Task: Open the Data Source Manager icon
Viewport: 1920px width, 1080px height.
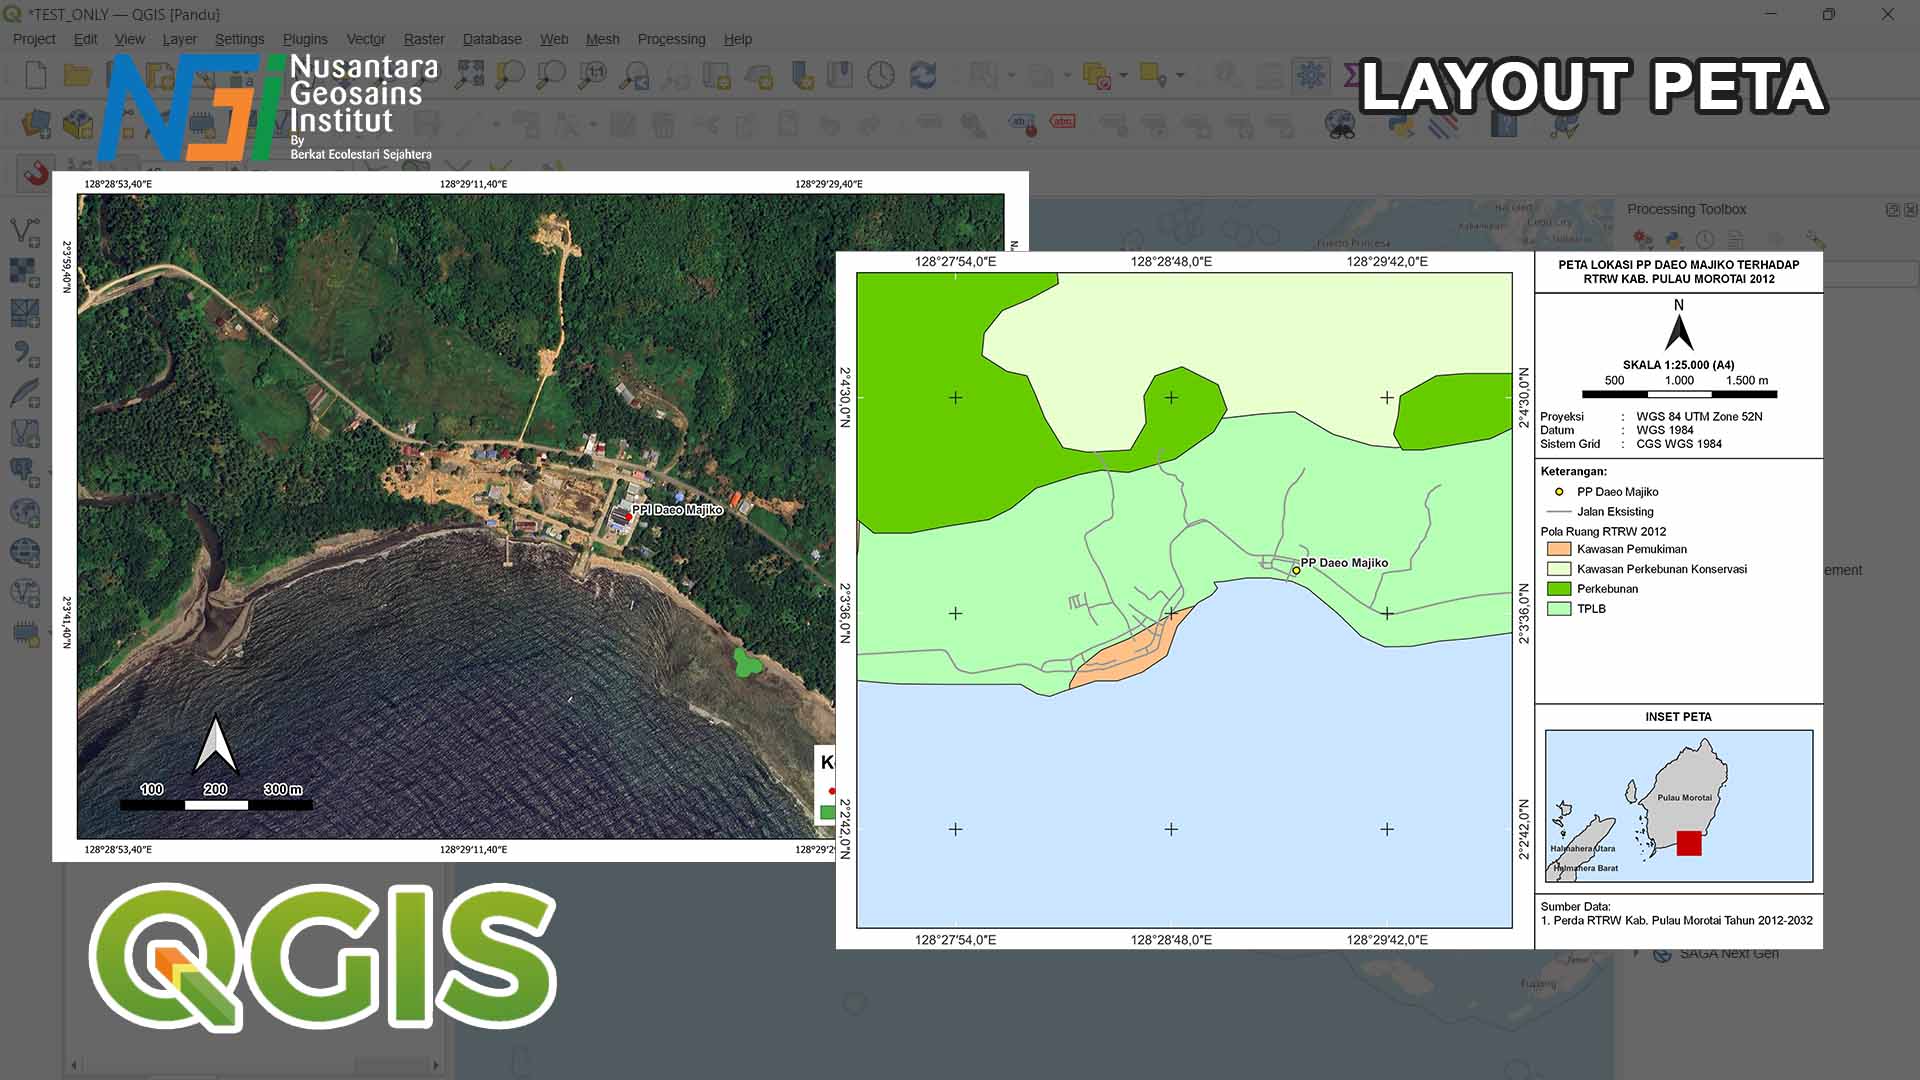Action: (x=37, y=125)
